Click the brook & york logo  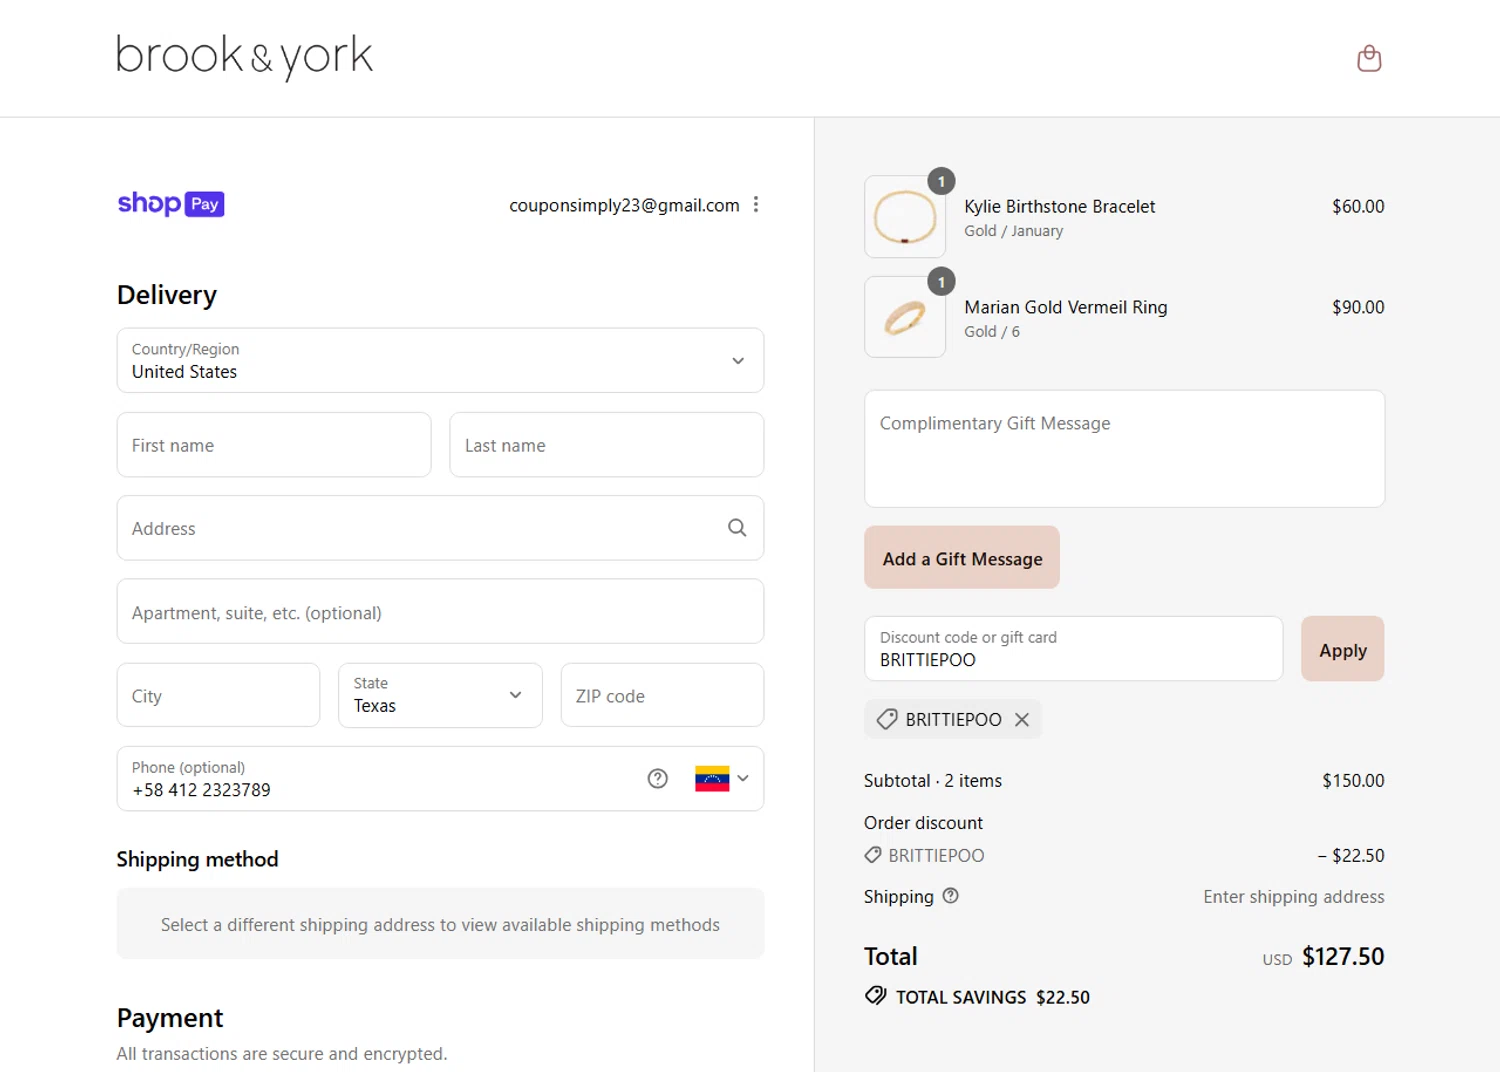[x=244, y=57]
